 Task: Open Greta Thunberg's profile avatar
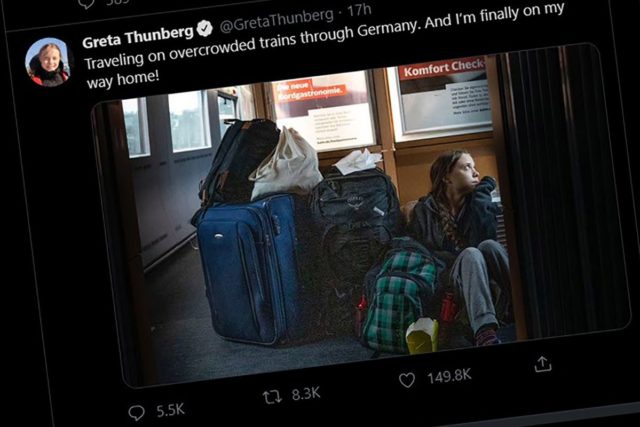(x=49, y=62)
